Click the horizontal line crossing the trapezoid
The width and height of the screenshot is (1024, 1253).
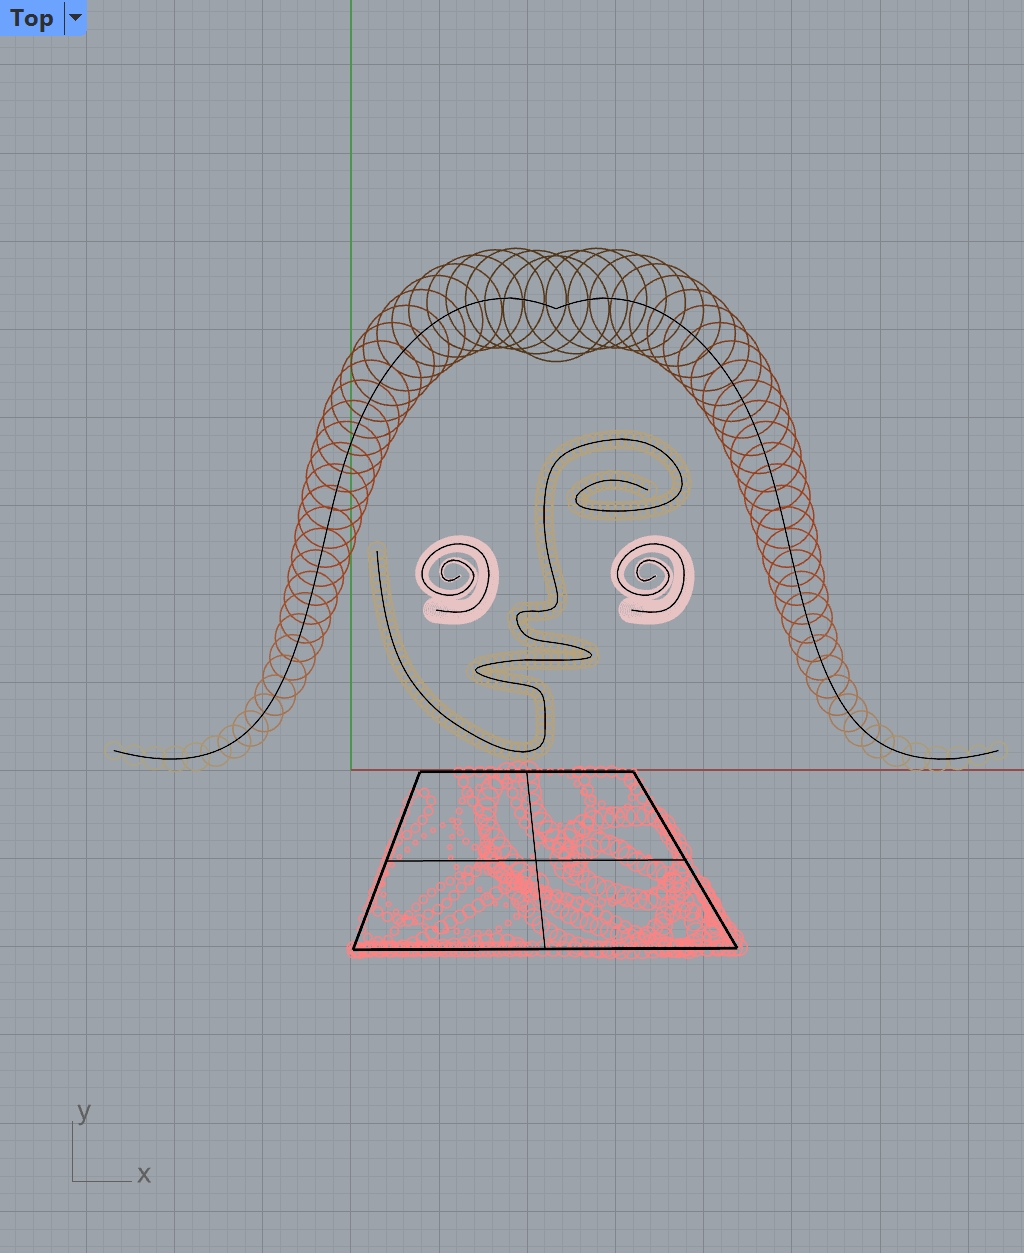click(450, 862)
